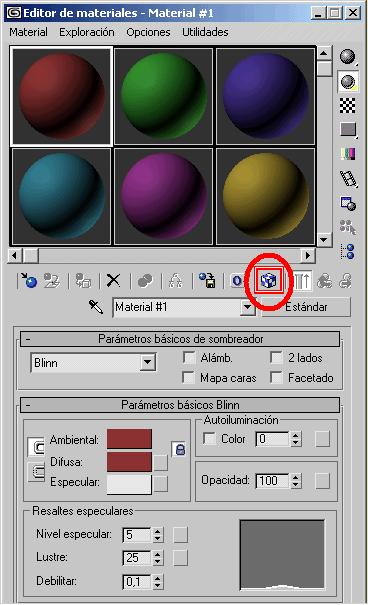Enable the 2 lados checkbox
Screen dimensions: 368x605
point(277,358)
